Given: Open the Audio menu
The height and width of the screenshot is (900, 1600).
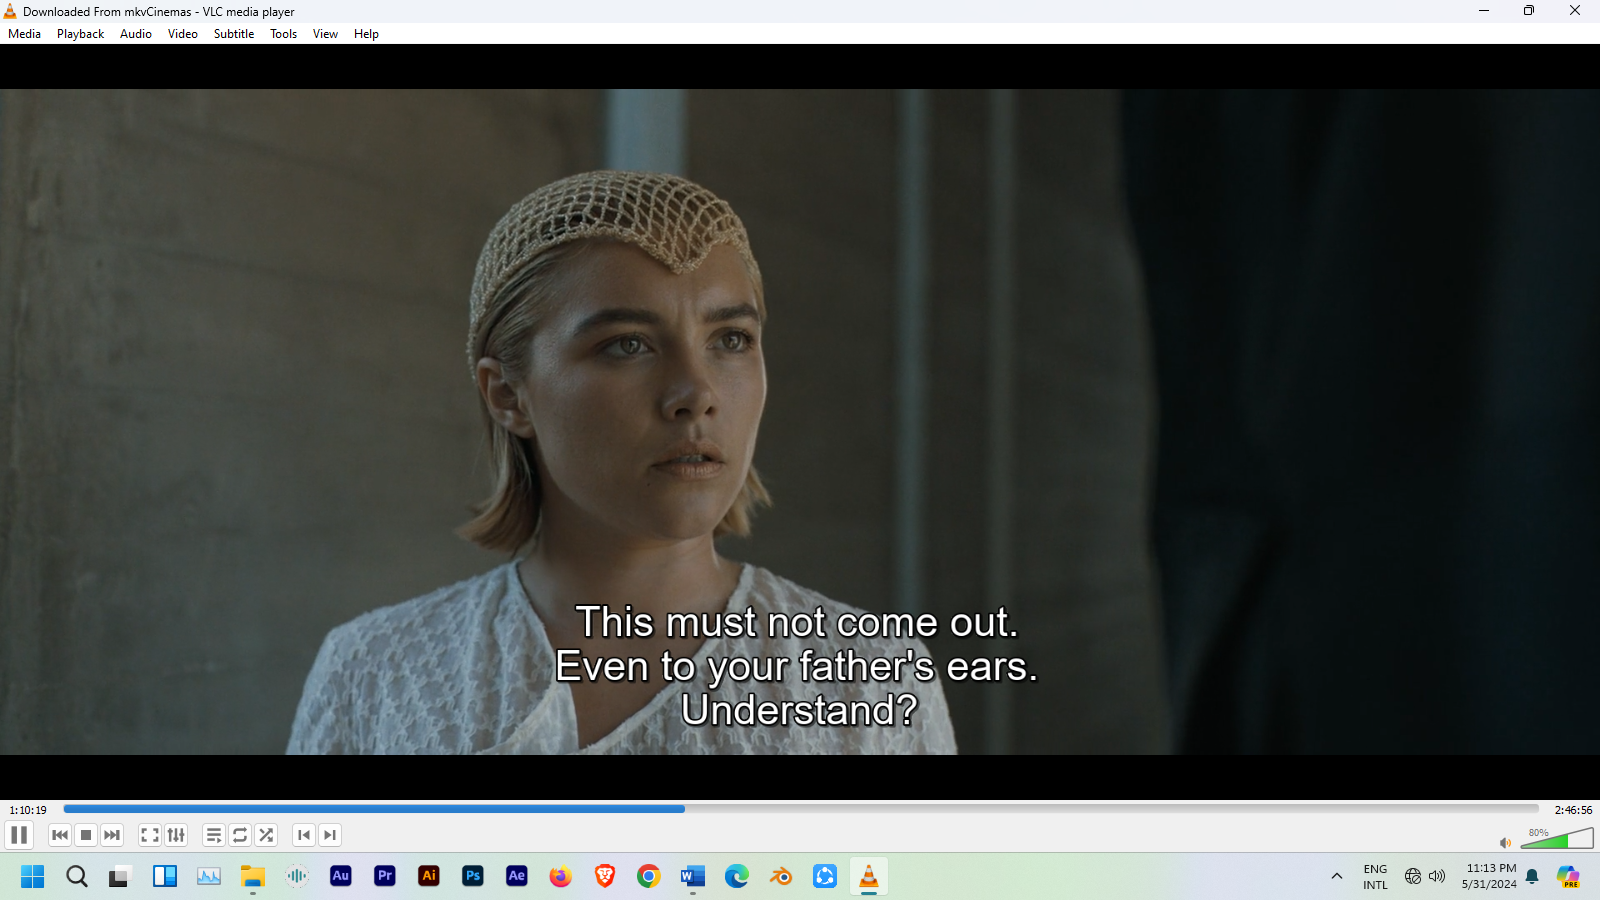Looking at the screenshot, I should click(136, 34).
